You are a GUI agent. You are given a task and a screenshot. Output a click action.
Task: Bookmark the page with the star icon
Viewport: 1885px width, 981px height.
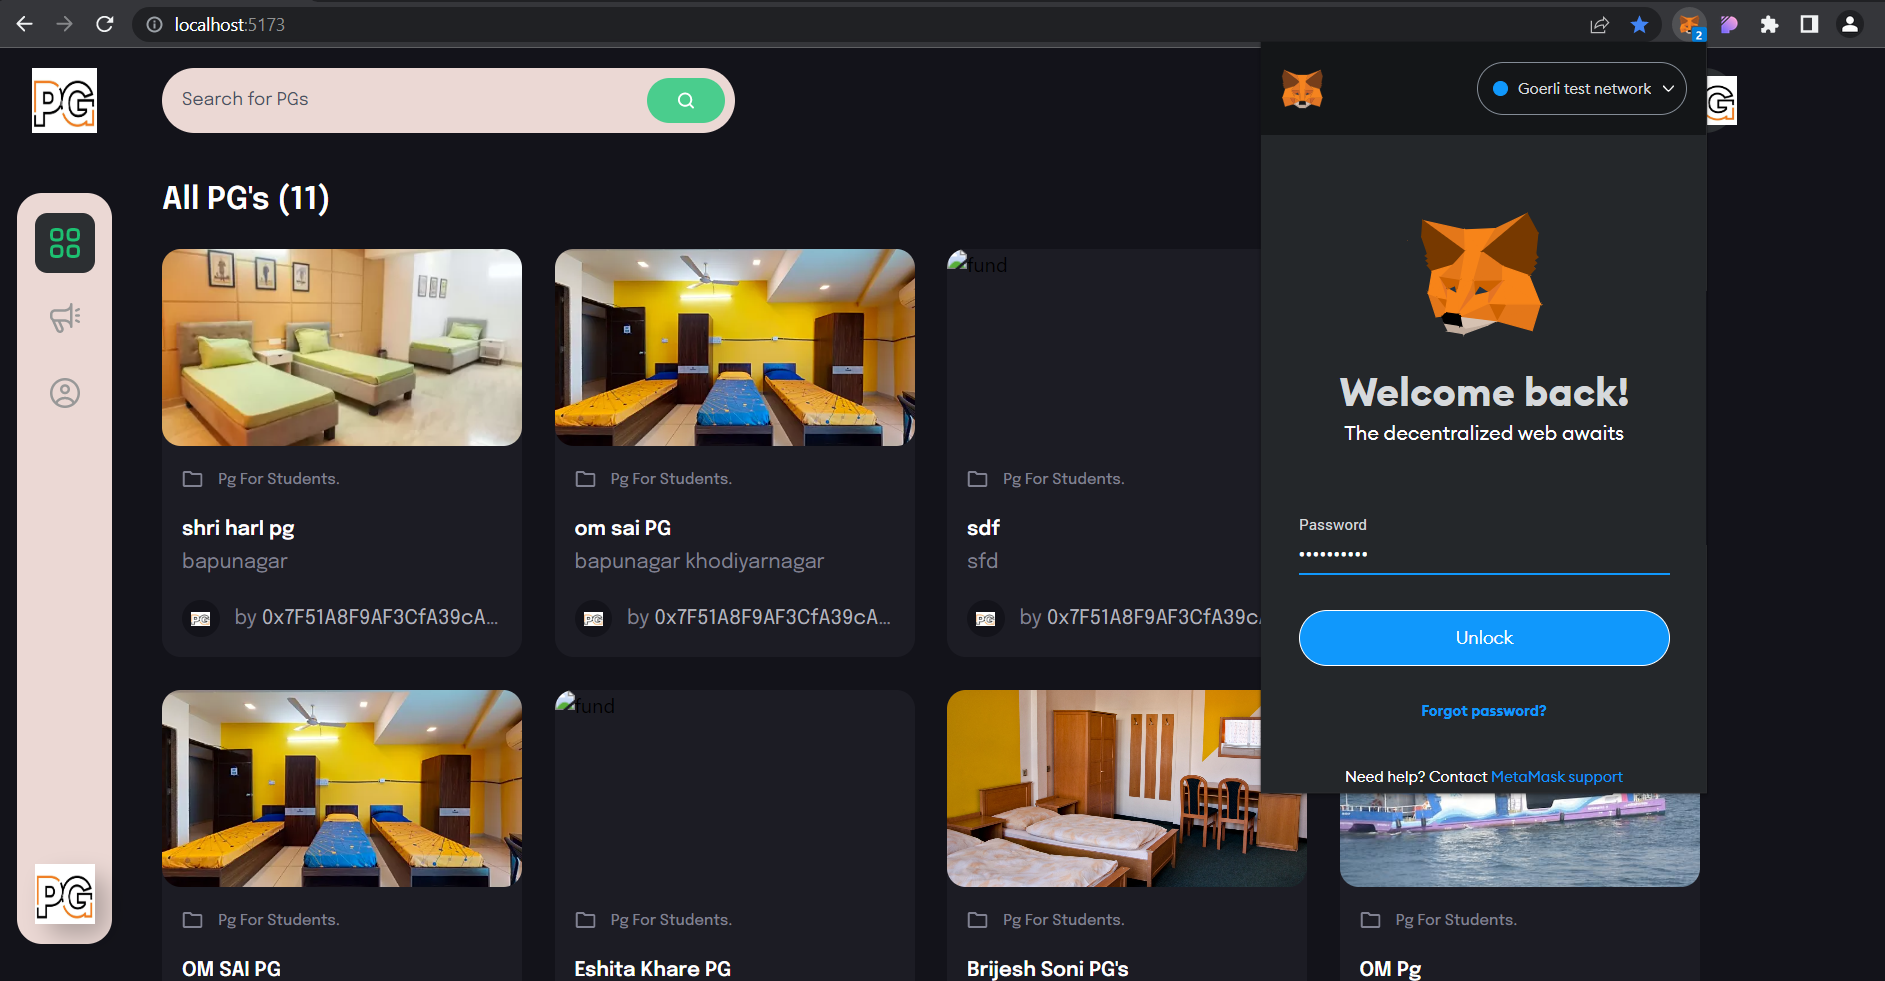1639,24
